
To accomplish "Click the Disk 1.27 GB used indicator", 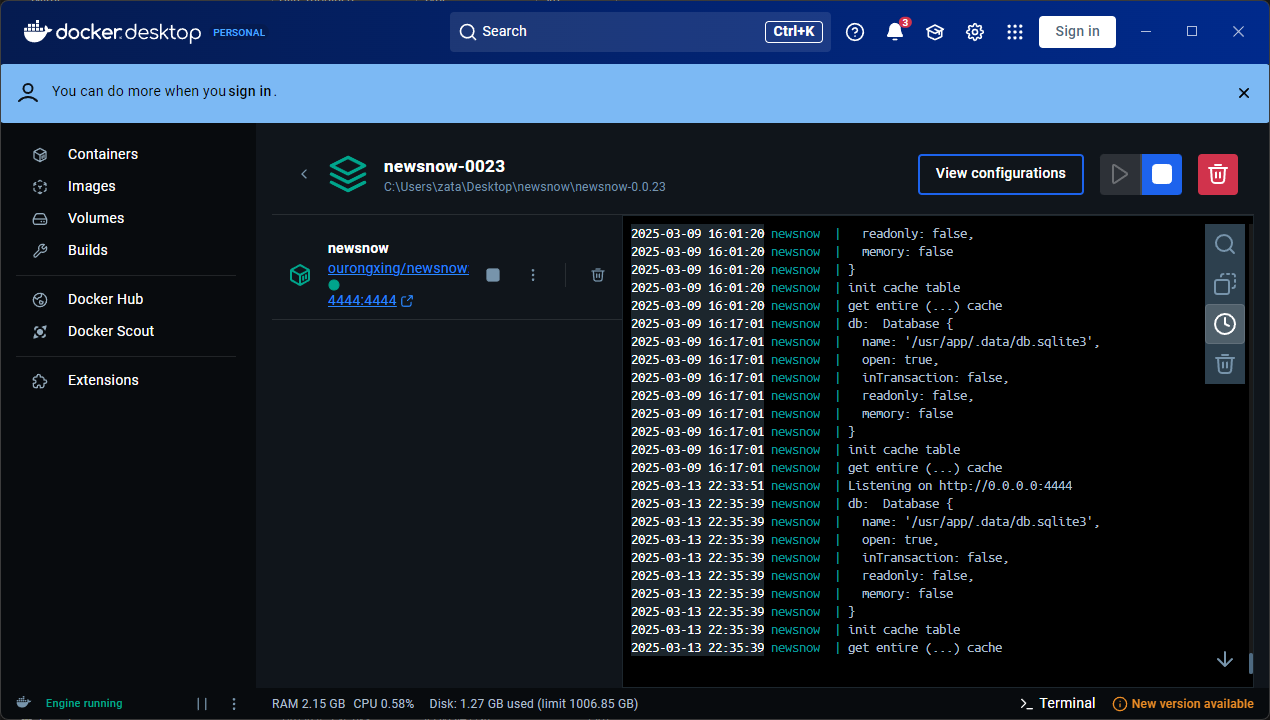I will 534,704.
